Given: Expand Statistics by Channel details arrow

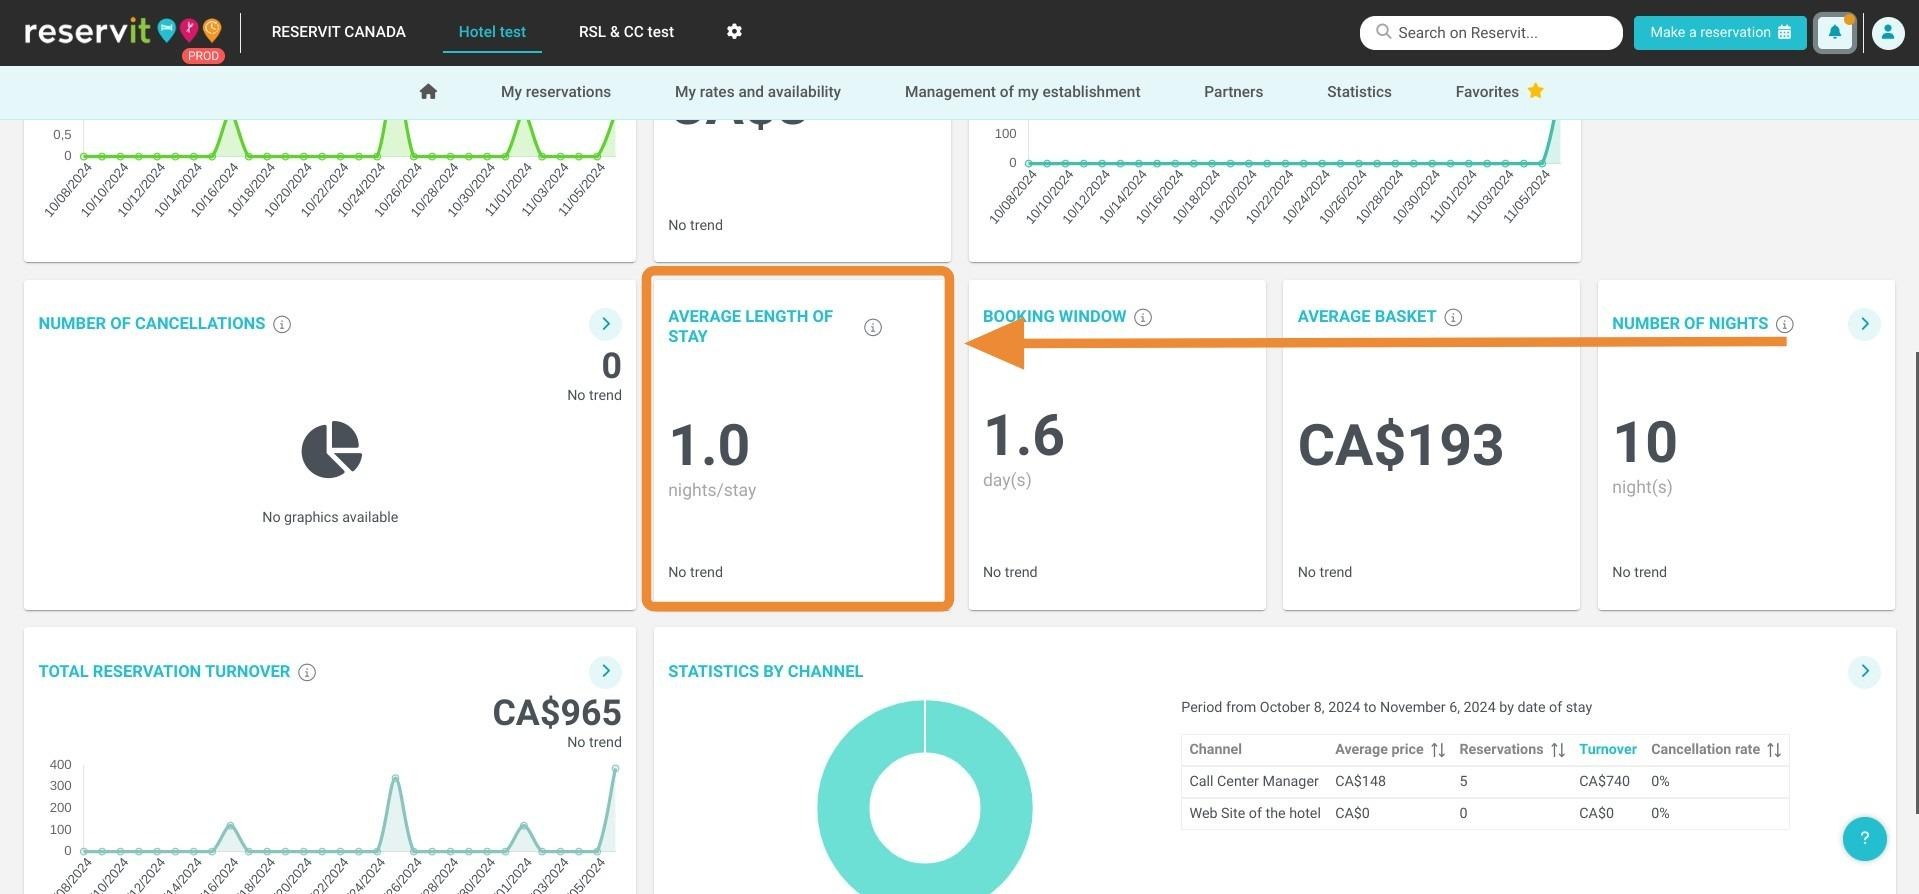Looking at the screenshot, I should tap(1864, 671).
